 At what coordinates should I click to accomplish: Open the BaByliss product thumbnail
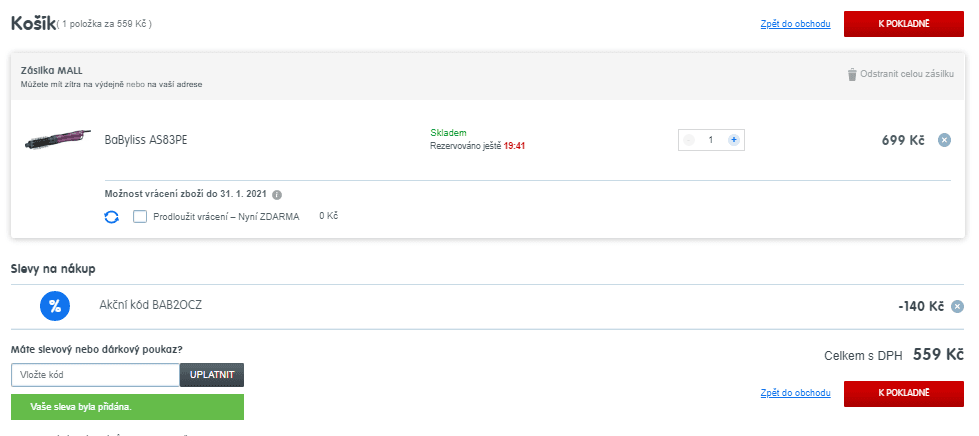(x=57, y=139)
